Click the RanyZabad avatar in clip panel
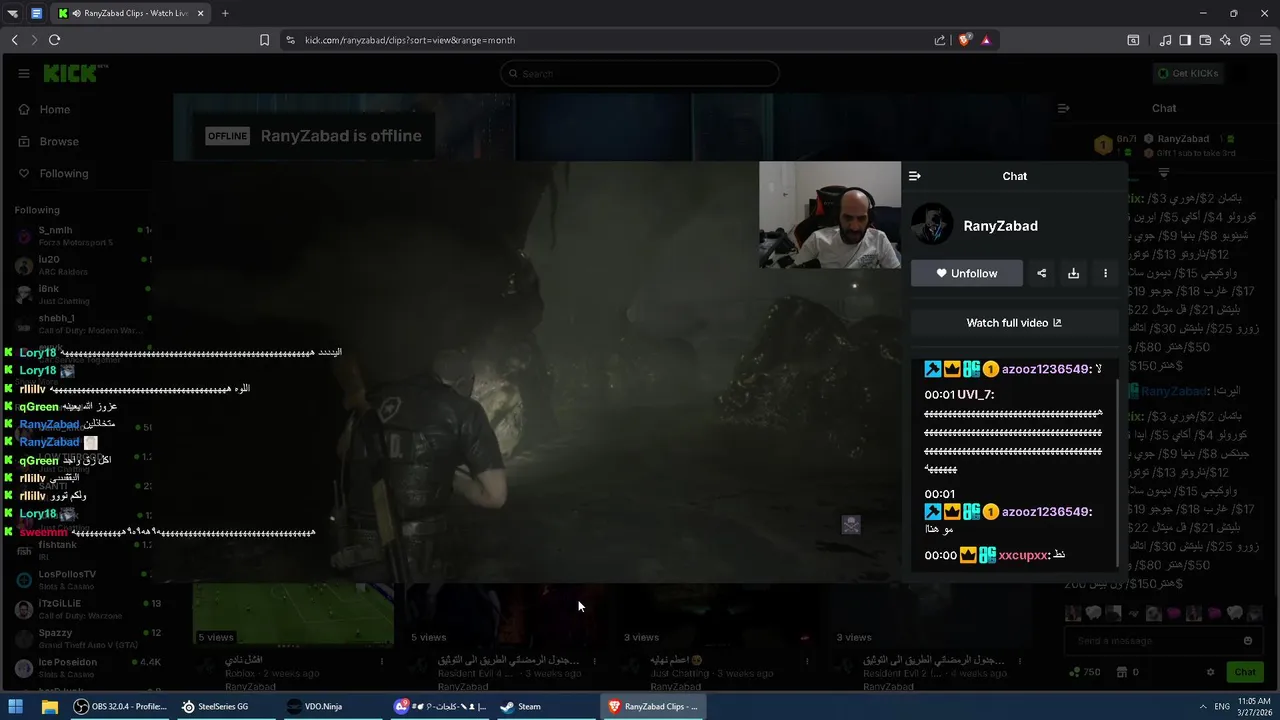The image size is (1280, 720). coord(932,225)
